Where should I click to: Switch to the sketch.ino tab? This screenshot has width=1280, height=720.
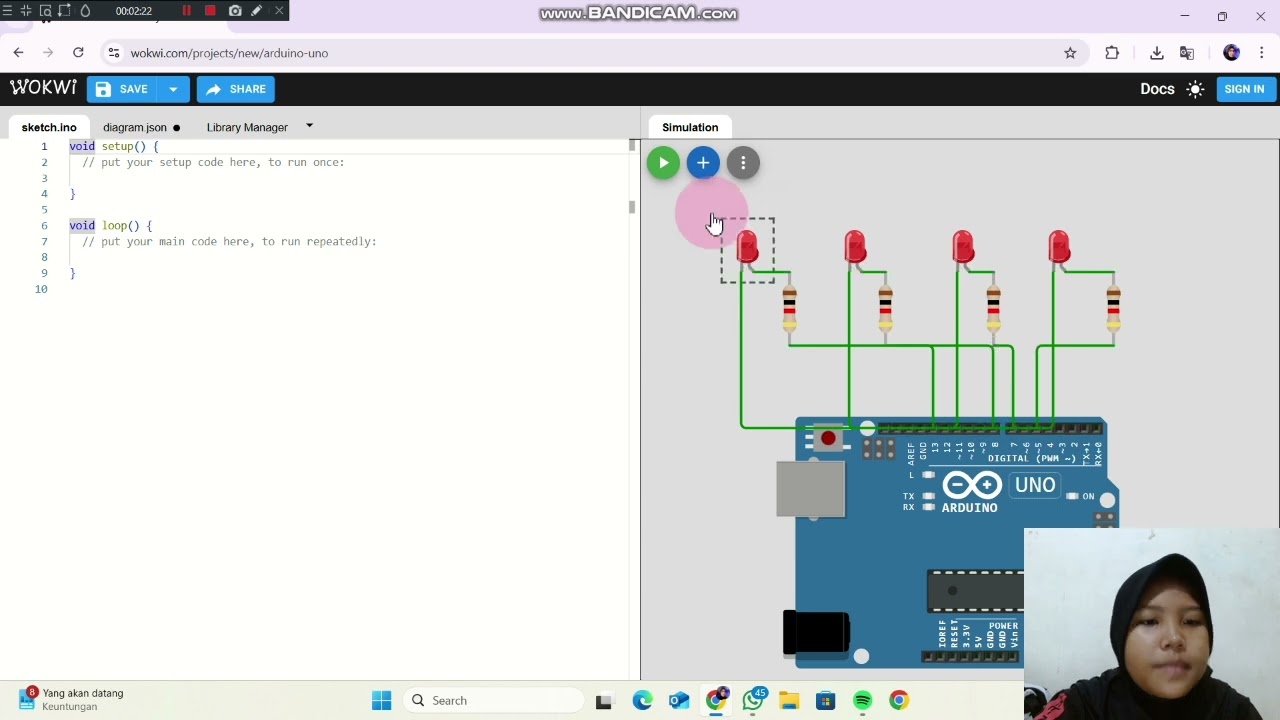(x=49, y=127)
